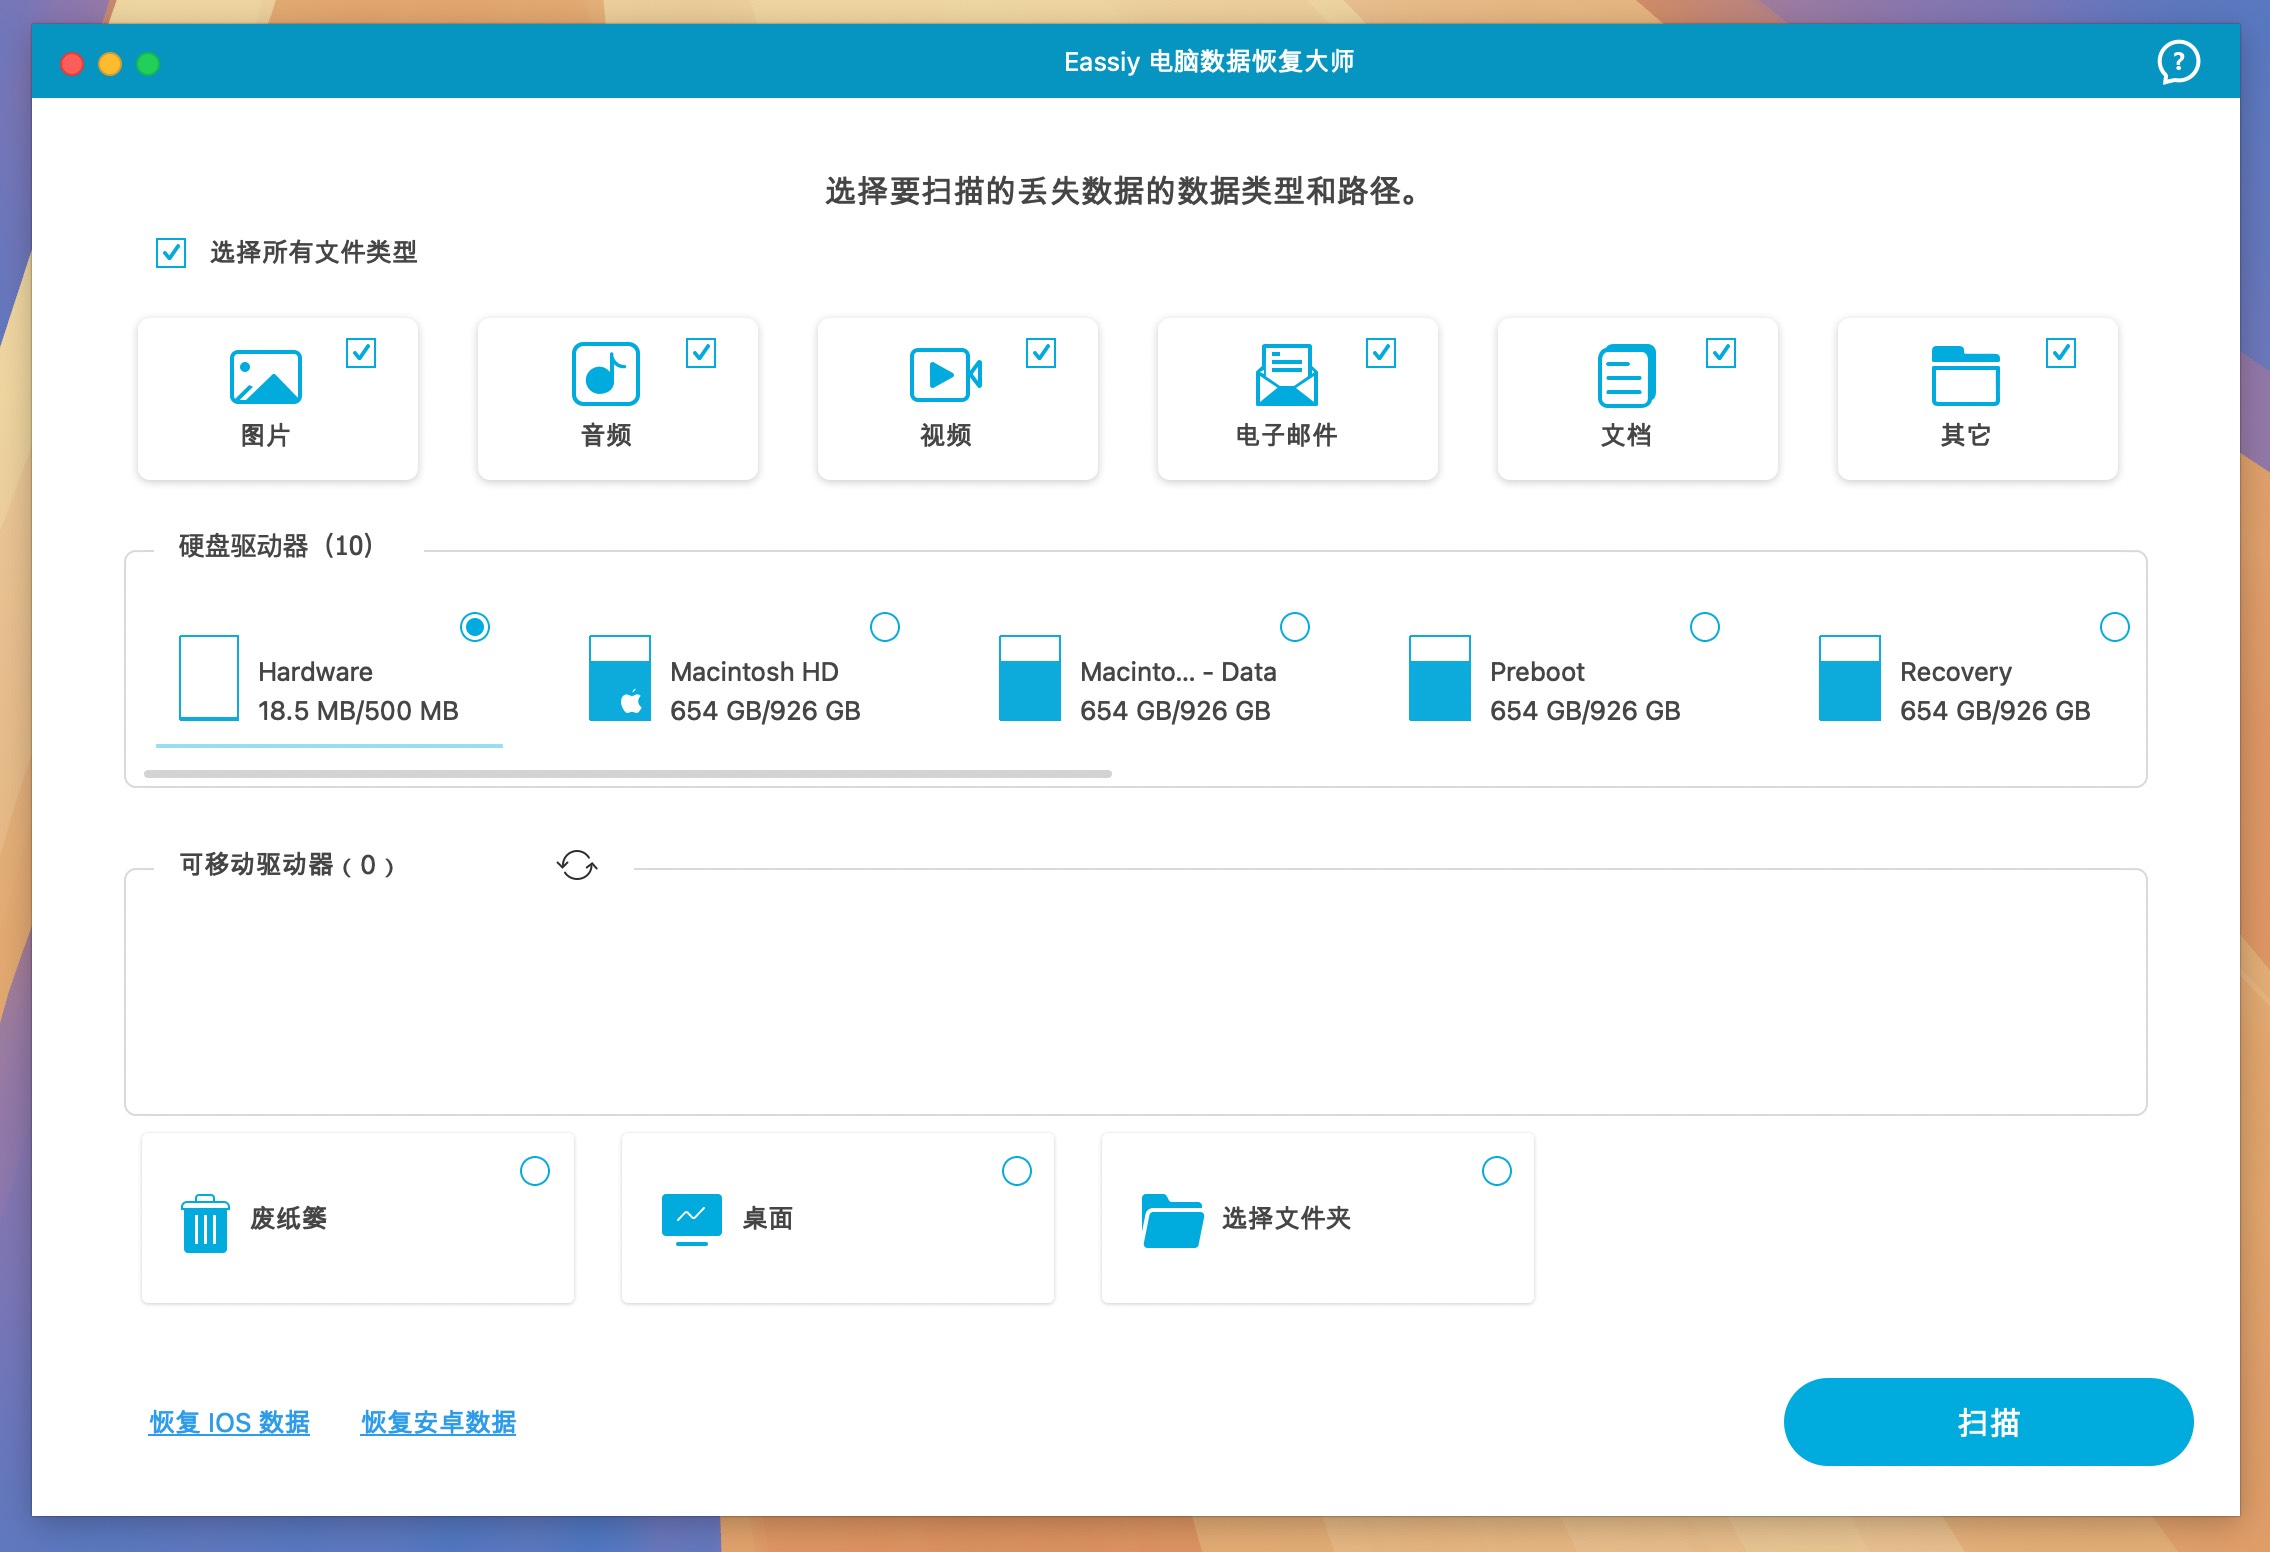Click the 废纸篓 trash bin icon
The width and height of the screenshot is (2270, 1552).
tap(205, 1223)
